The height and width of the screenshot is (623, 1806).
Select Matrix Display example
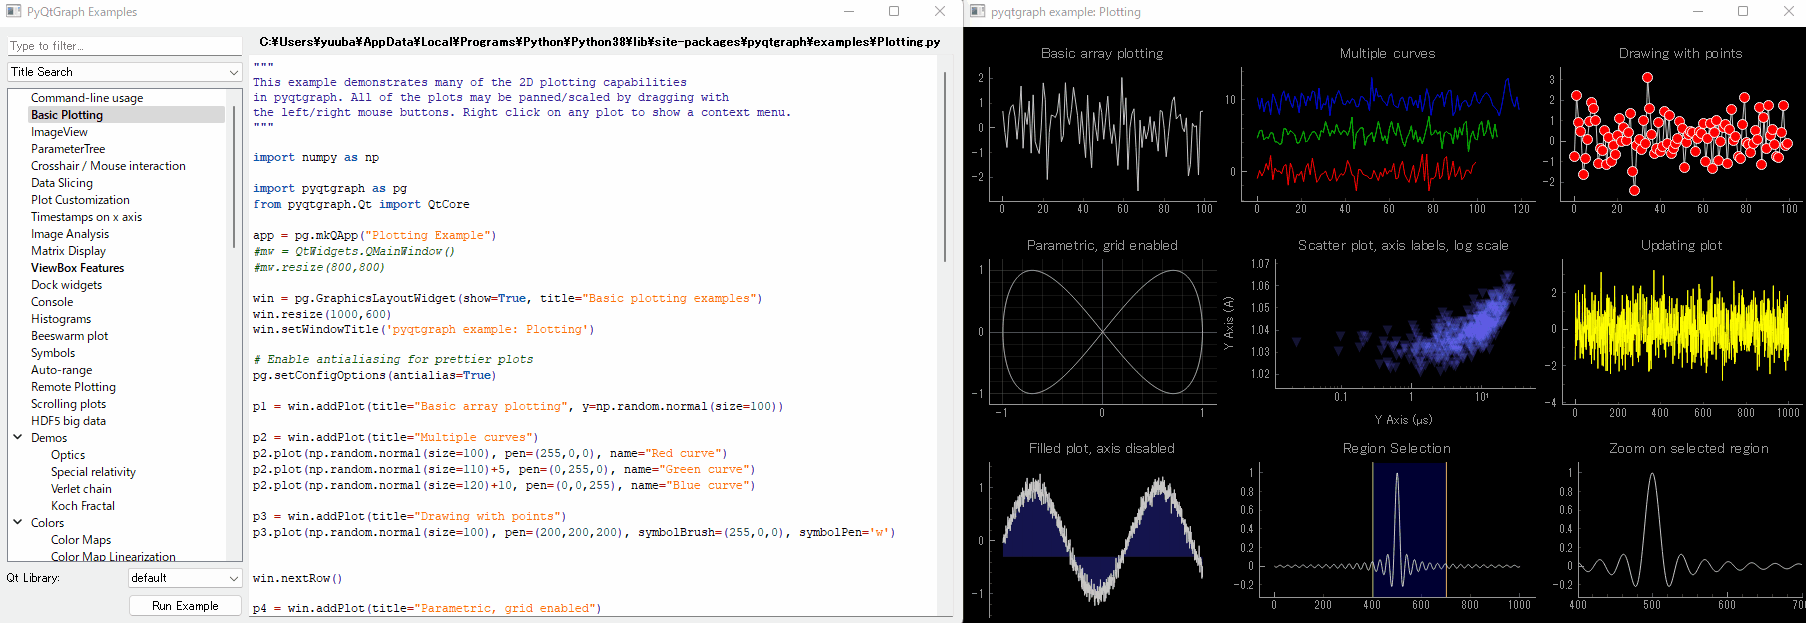pos(68,251)
